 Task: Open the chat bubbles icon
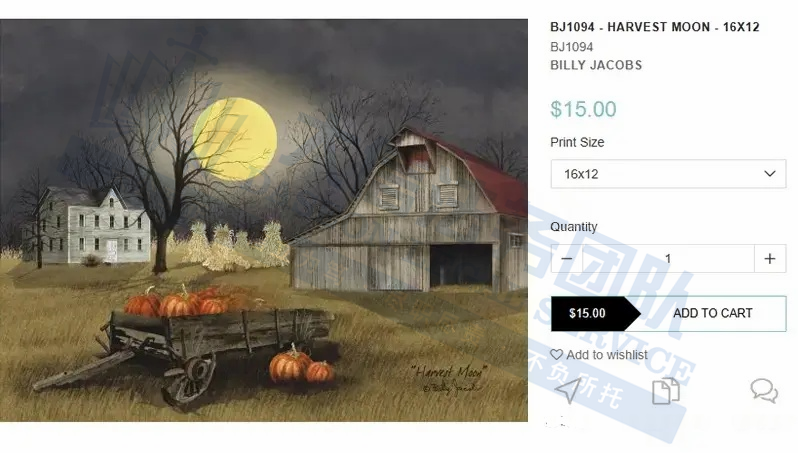tap(763, 390)
